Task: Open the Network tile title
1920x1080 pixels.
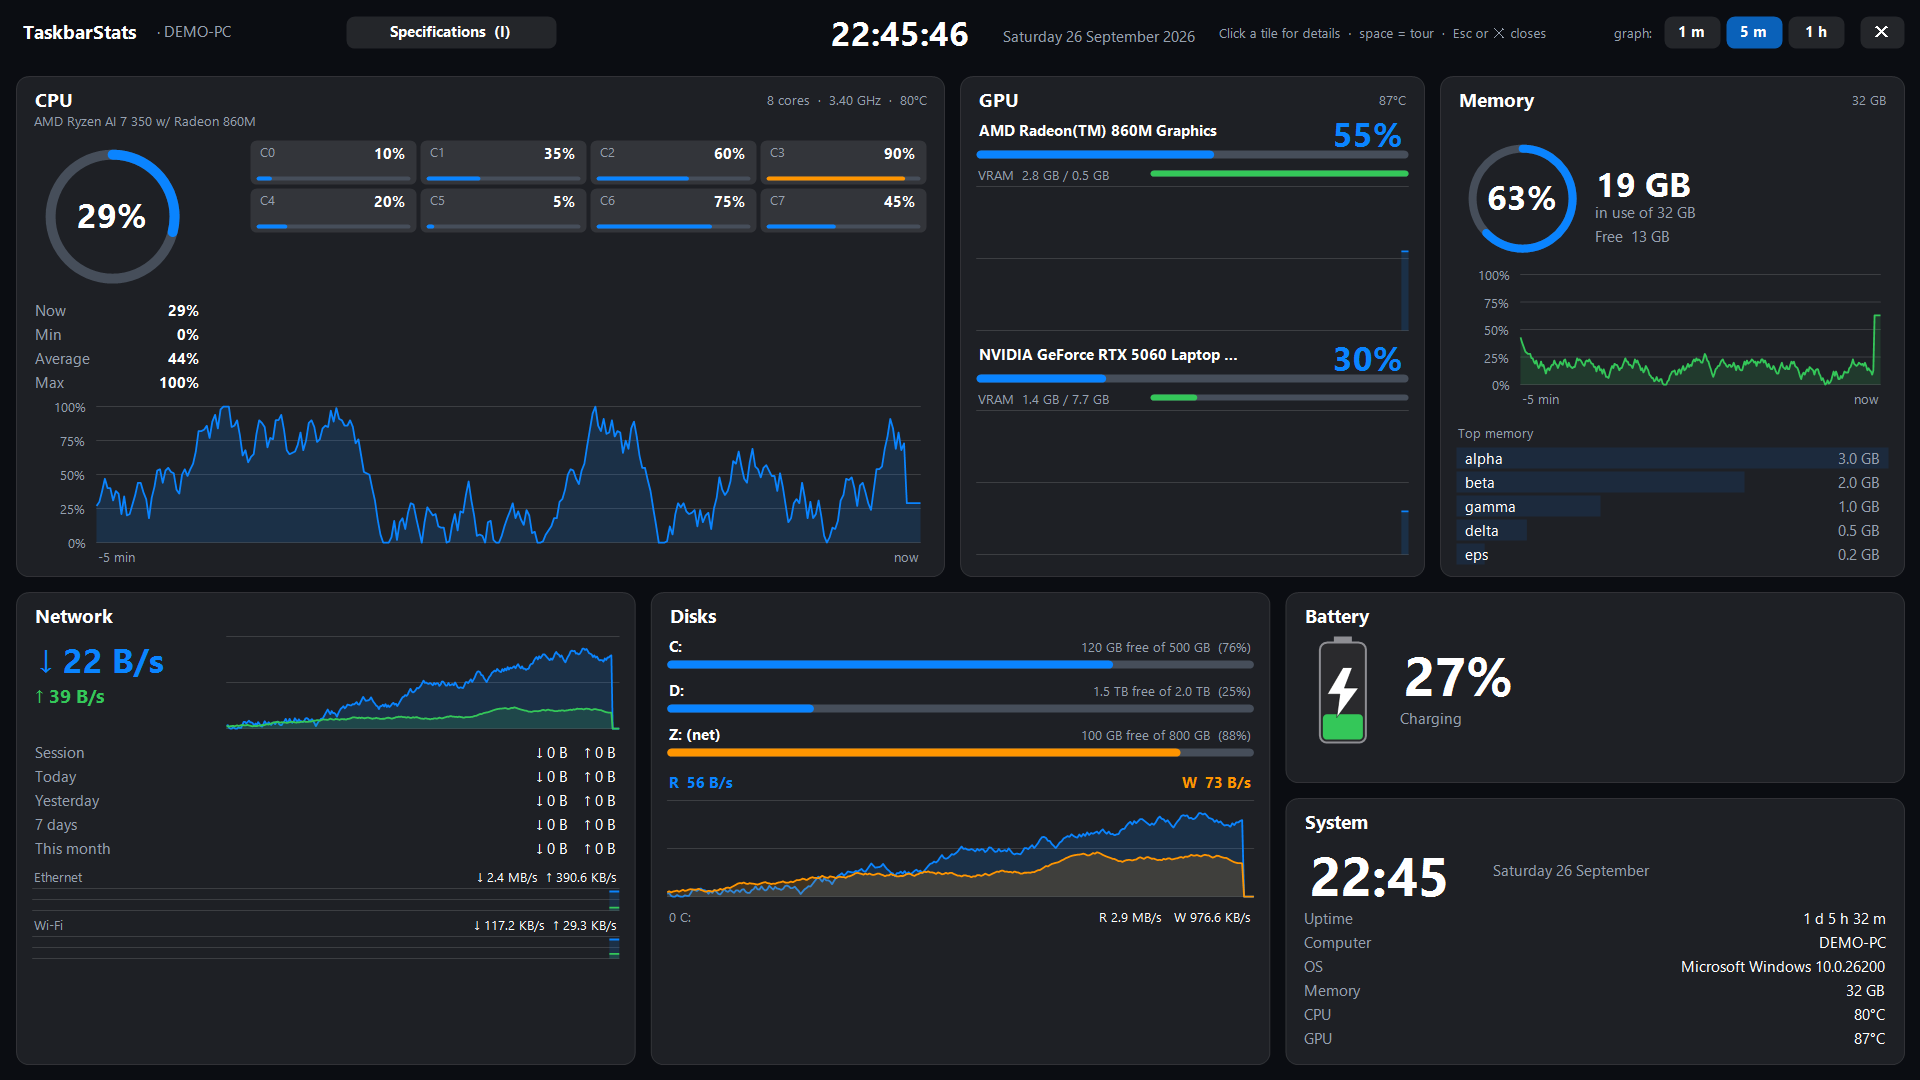Action: [74, 617]
